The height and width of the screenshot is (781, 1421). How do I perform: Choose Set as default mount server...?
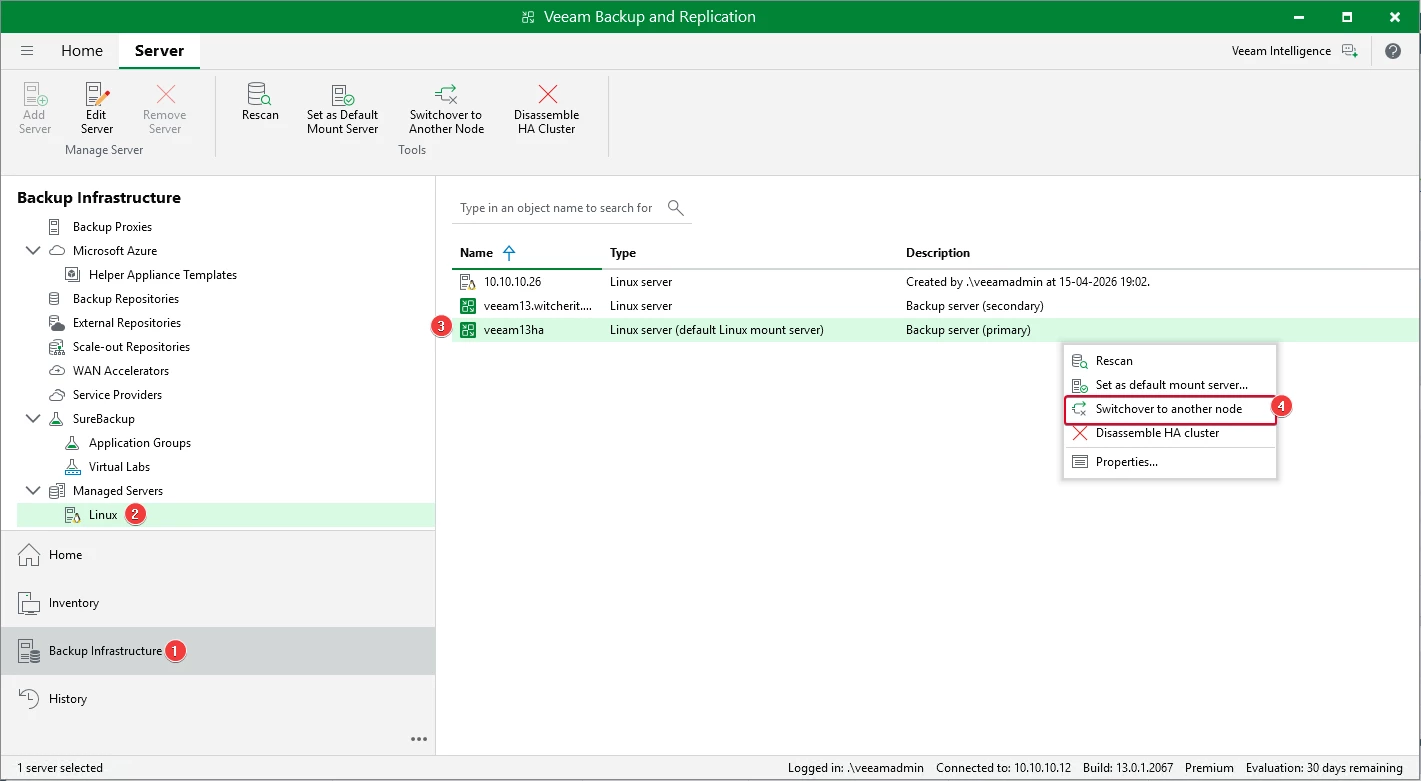click(1170, 385)
